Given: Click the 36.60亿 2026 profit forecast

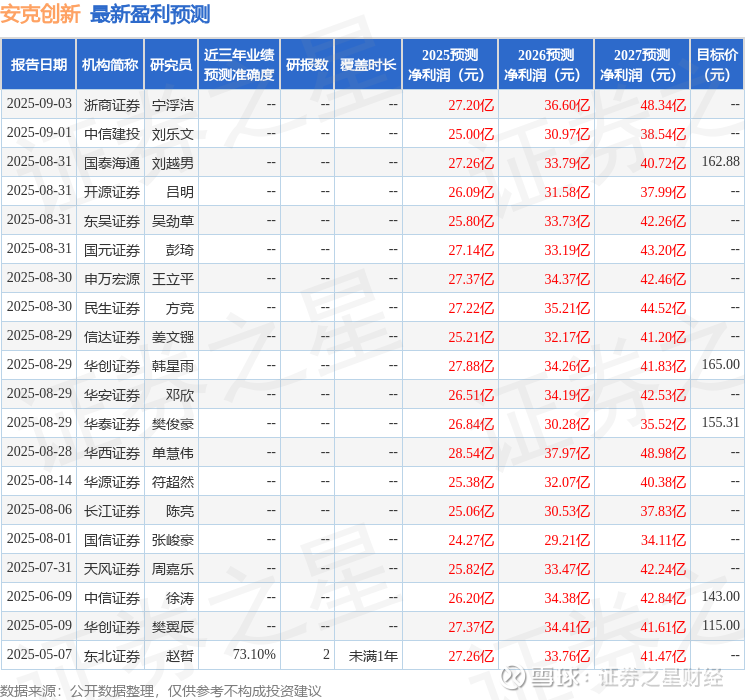Looking at the screenshot, I should [x=567, y=105].
